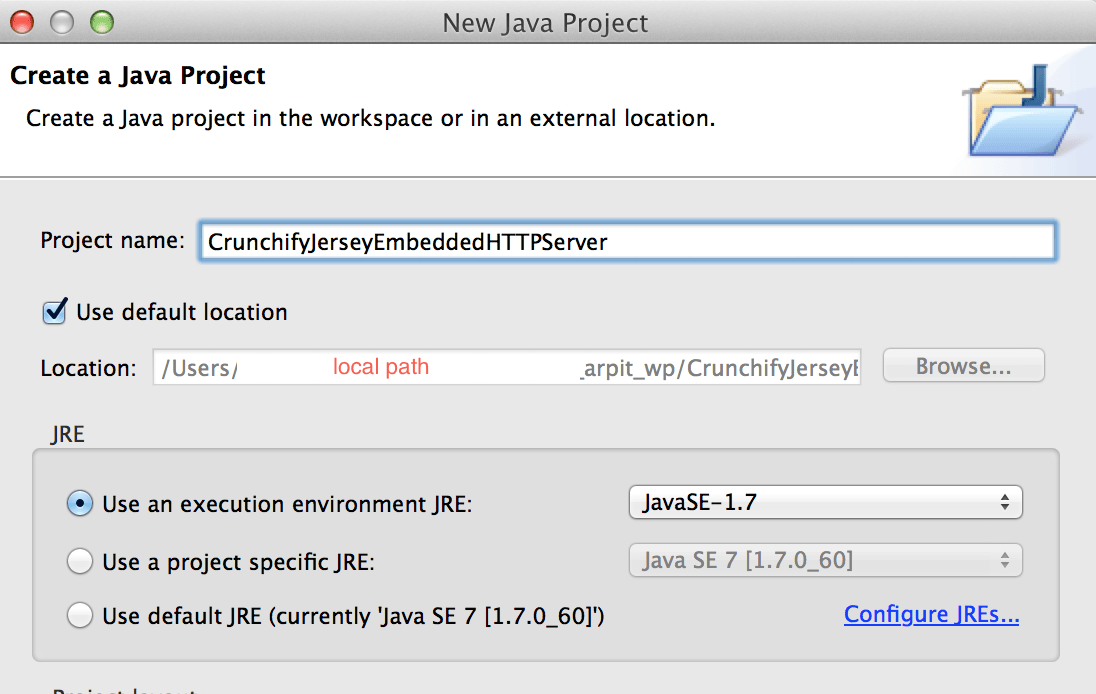1096x694 pixels.
Task: Close the New Java Project dialog
Action: (x=20, y=20)
